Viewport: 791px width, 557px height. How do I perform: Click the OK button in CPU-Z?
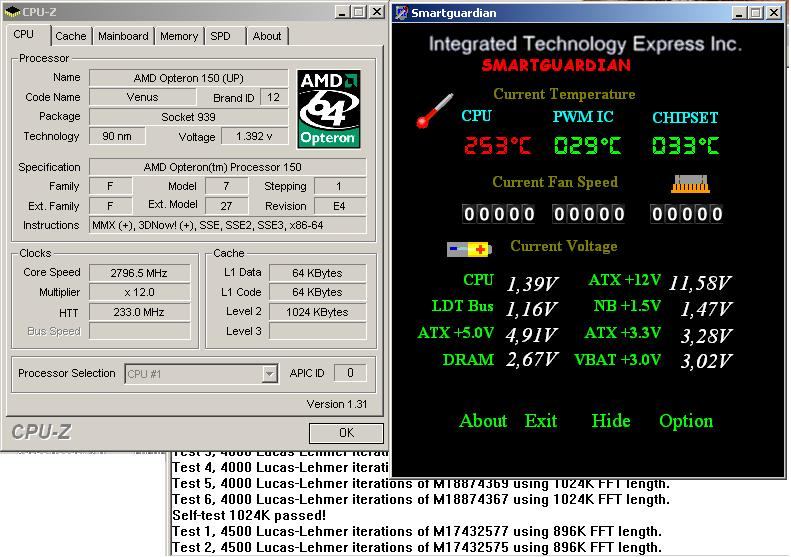click(346, 433)
